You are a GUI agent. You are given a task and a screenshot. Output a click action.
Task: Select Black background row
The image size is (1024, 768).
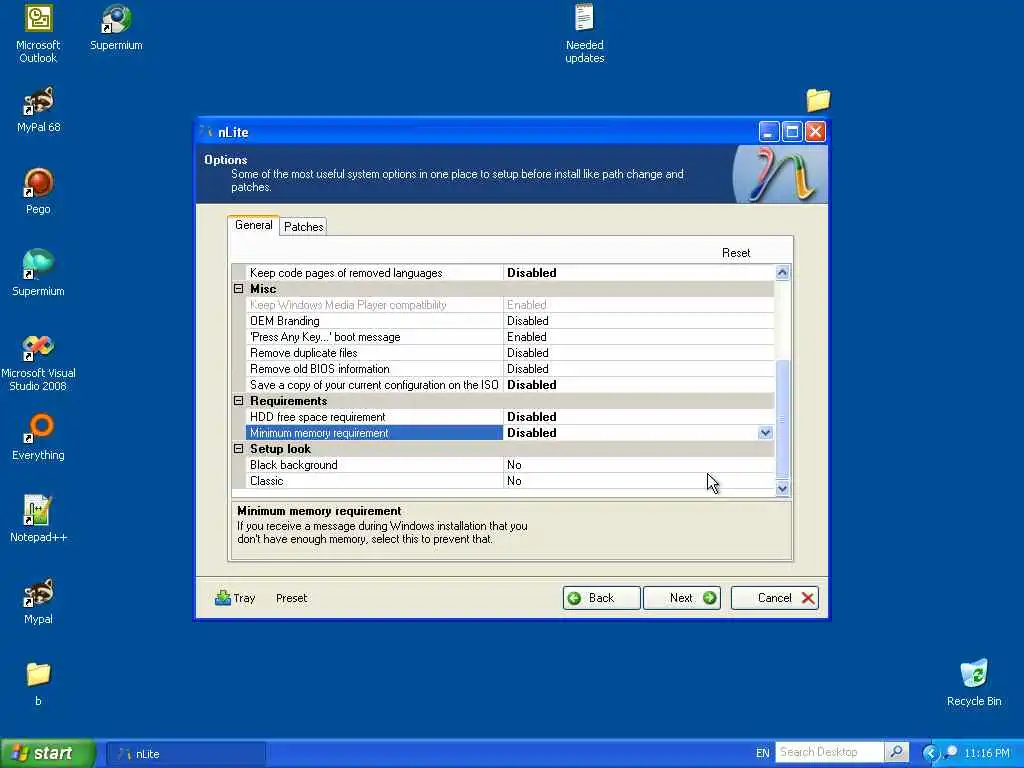tap(509, 465)
